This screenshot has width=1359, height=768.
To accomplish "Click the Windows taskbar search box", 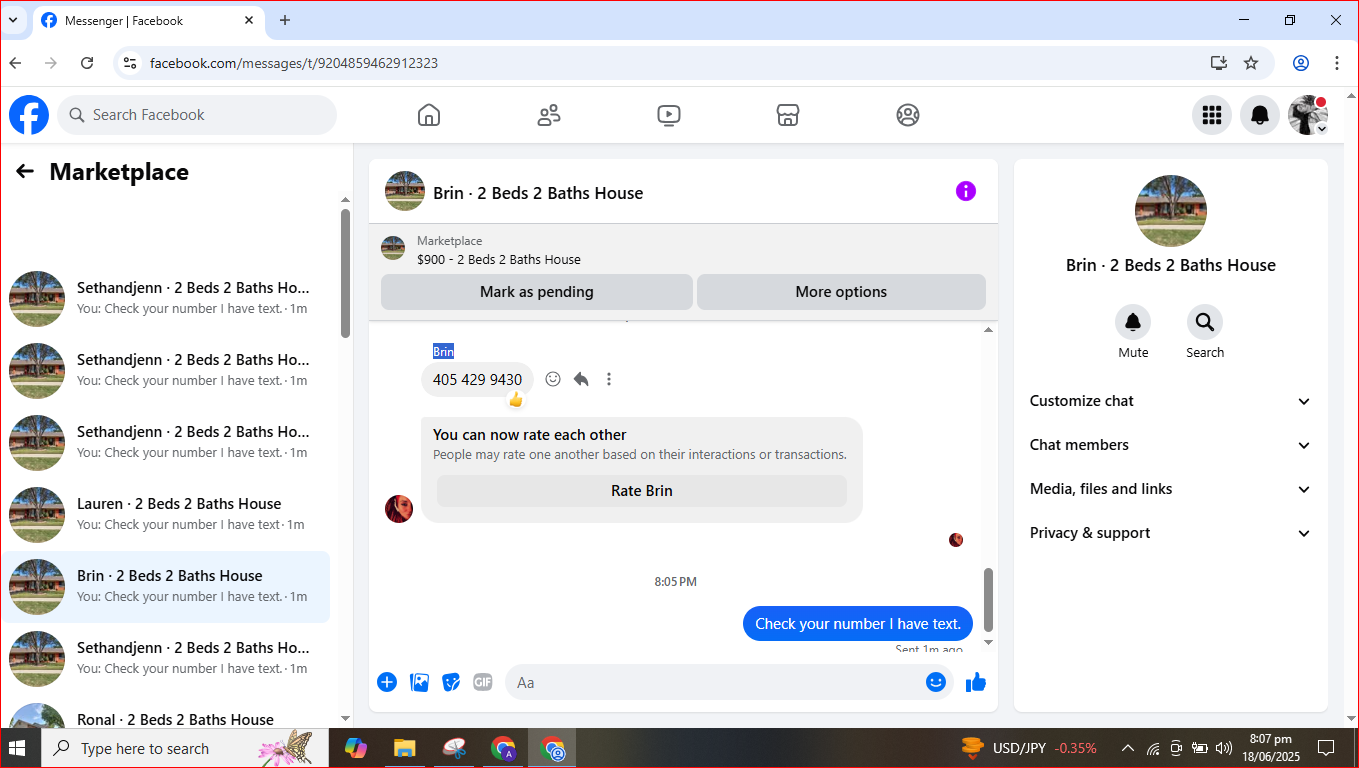I will [x=185, y=748].
